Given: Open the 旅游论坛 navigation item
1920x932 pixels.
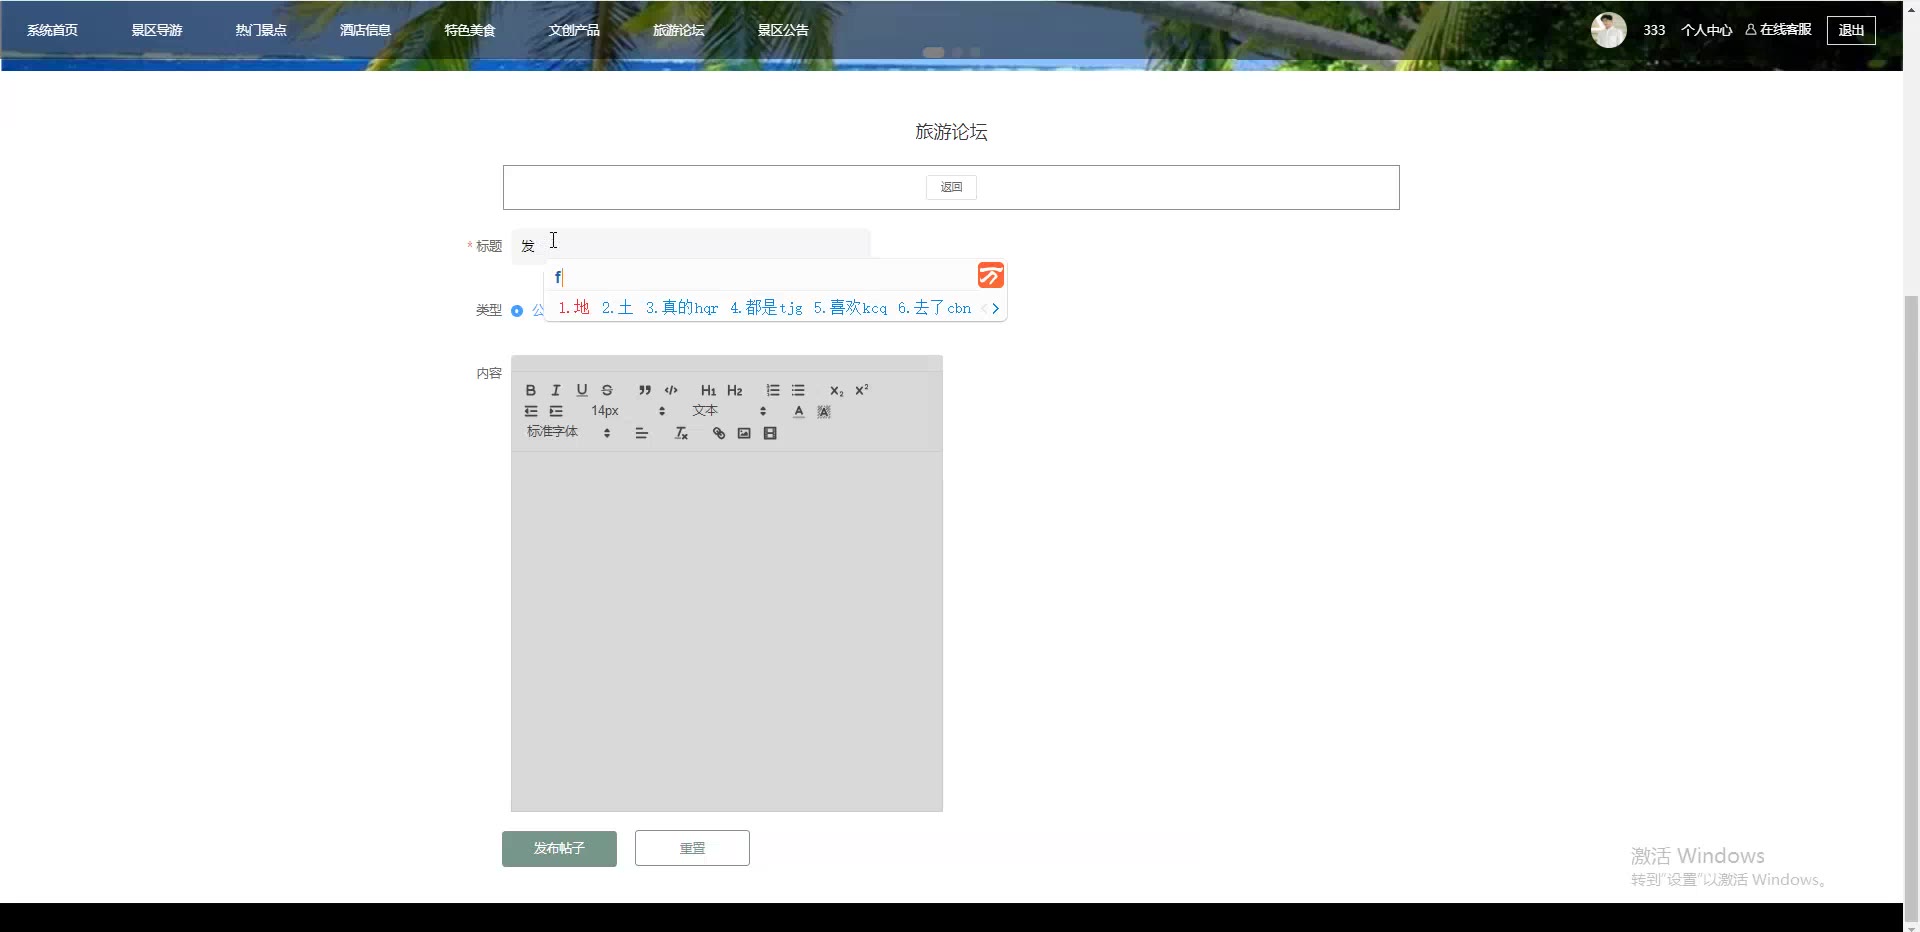Looking at the screenshot, I should [x=679, y=30].
